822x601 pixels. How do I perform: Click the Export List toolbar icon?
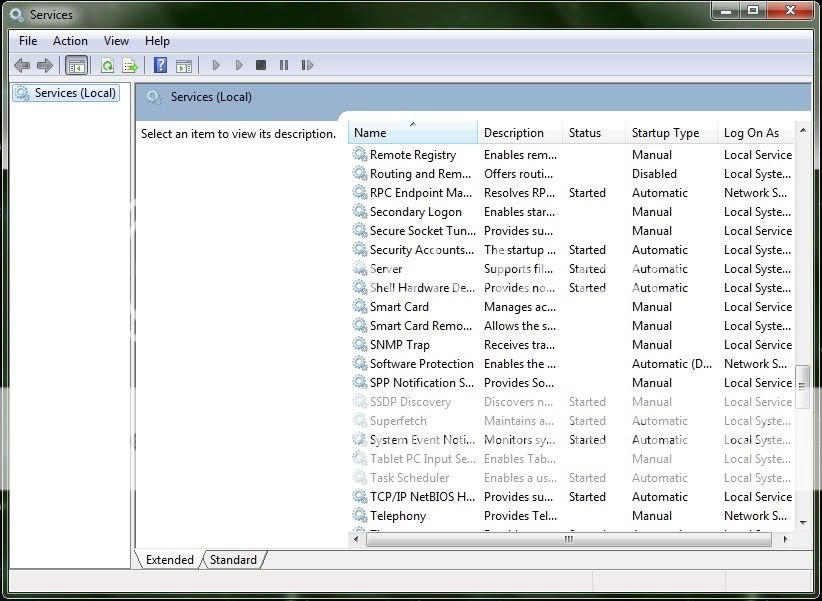130,66
